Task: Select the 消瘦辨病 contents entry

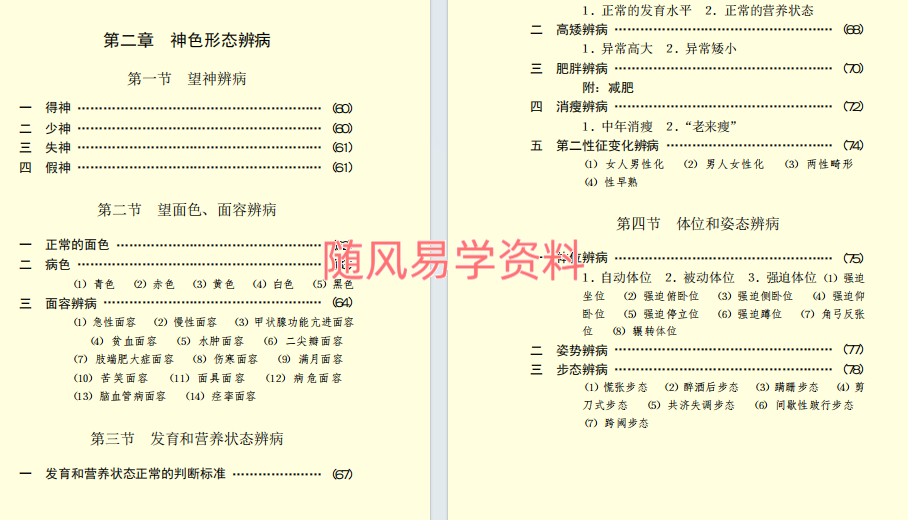Action: pyautogui.click(x=582, y=106)
